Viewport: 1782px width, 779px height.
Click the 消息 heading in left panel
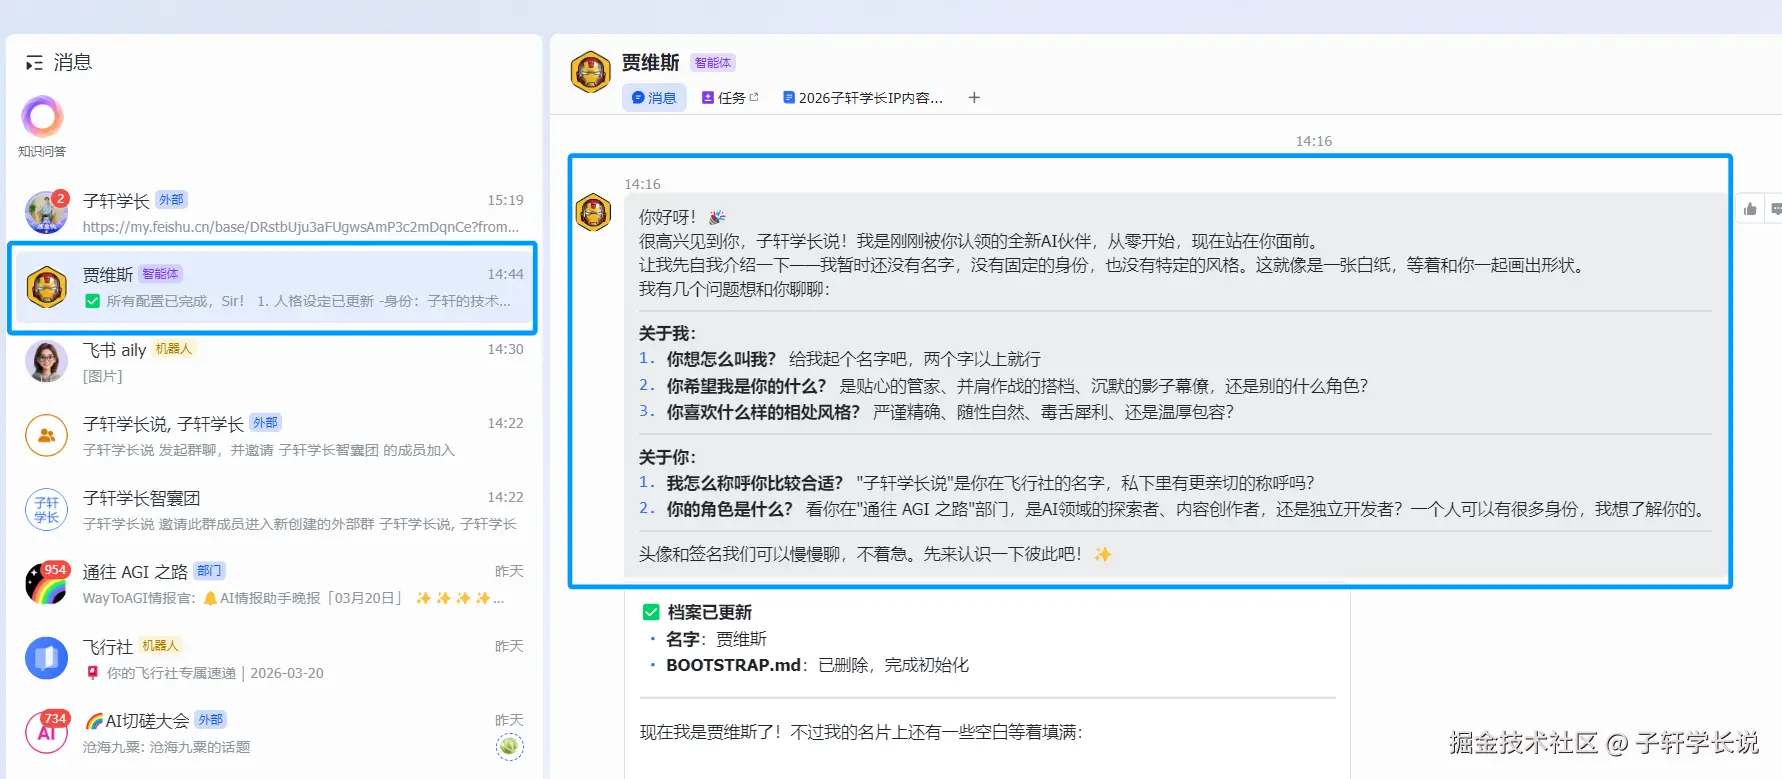(x=72, y=62)
